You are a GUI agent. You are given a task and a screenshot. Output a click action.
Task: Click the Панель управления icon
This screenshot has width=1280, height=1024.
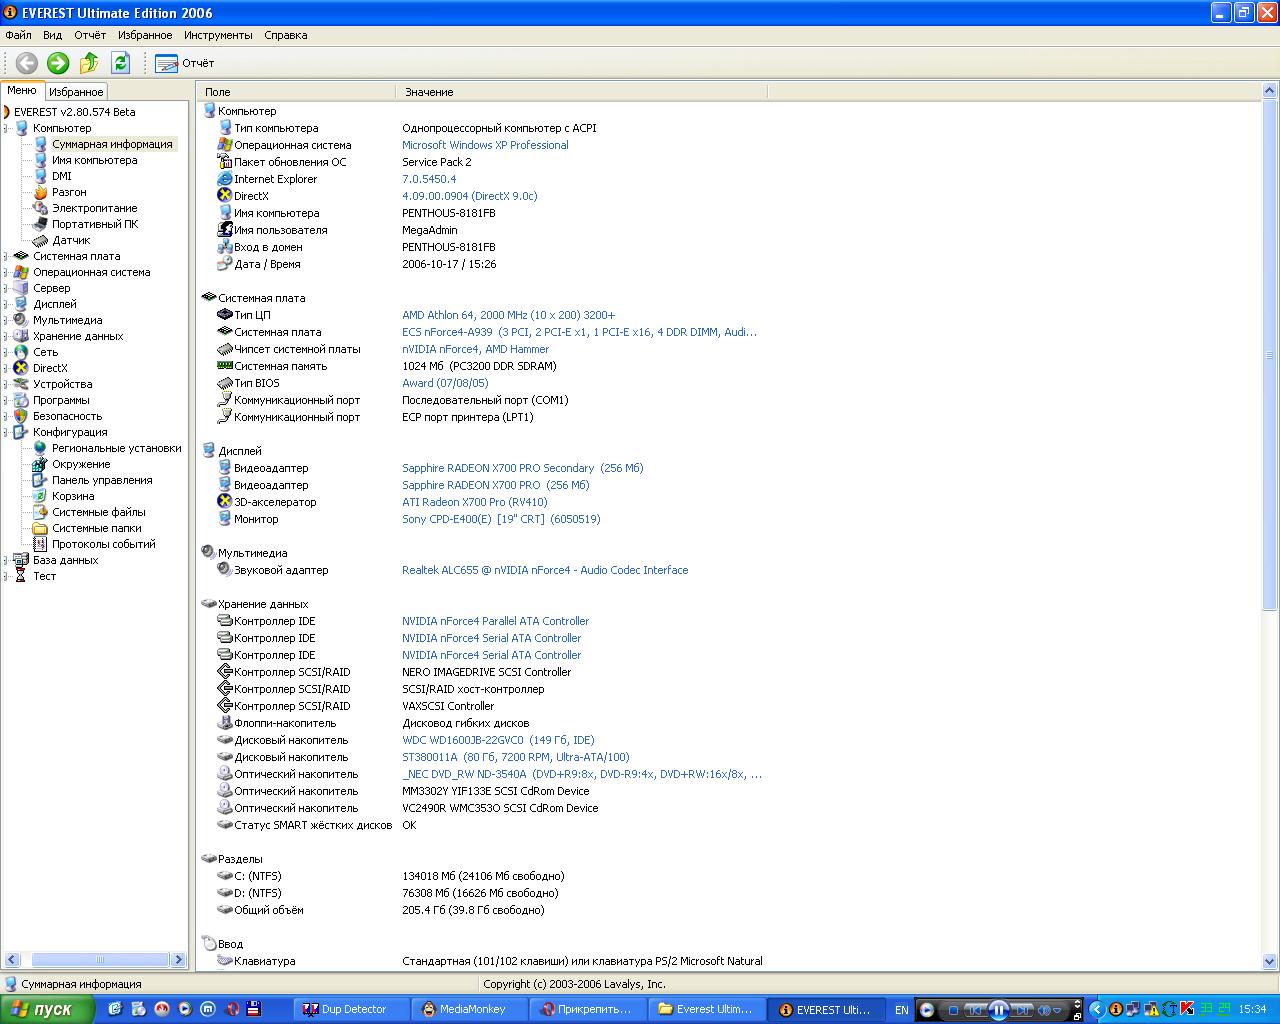point(40,480)
